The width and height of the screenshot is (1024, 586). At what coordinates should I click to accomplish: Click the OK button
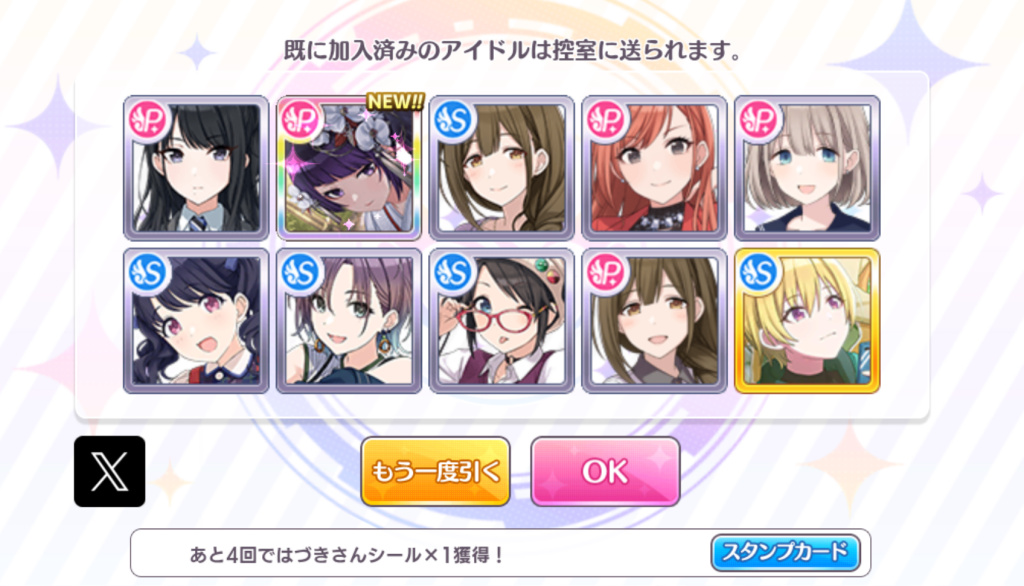coord(605,471)
